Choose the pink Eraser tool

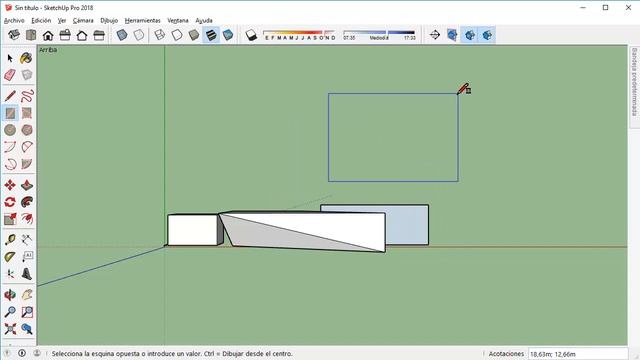(x=10, y=75)
